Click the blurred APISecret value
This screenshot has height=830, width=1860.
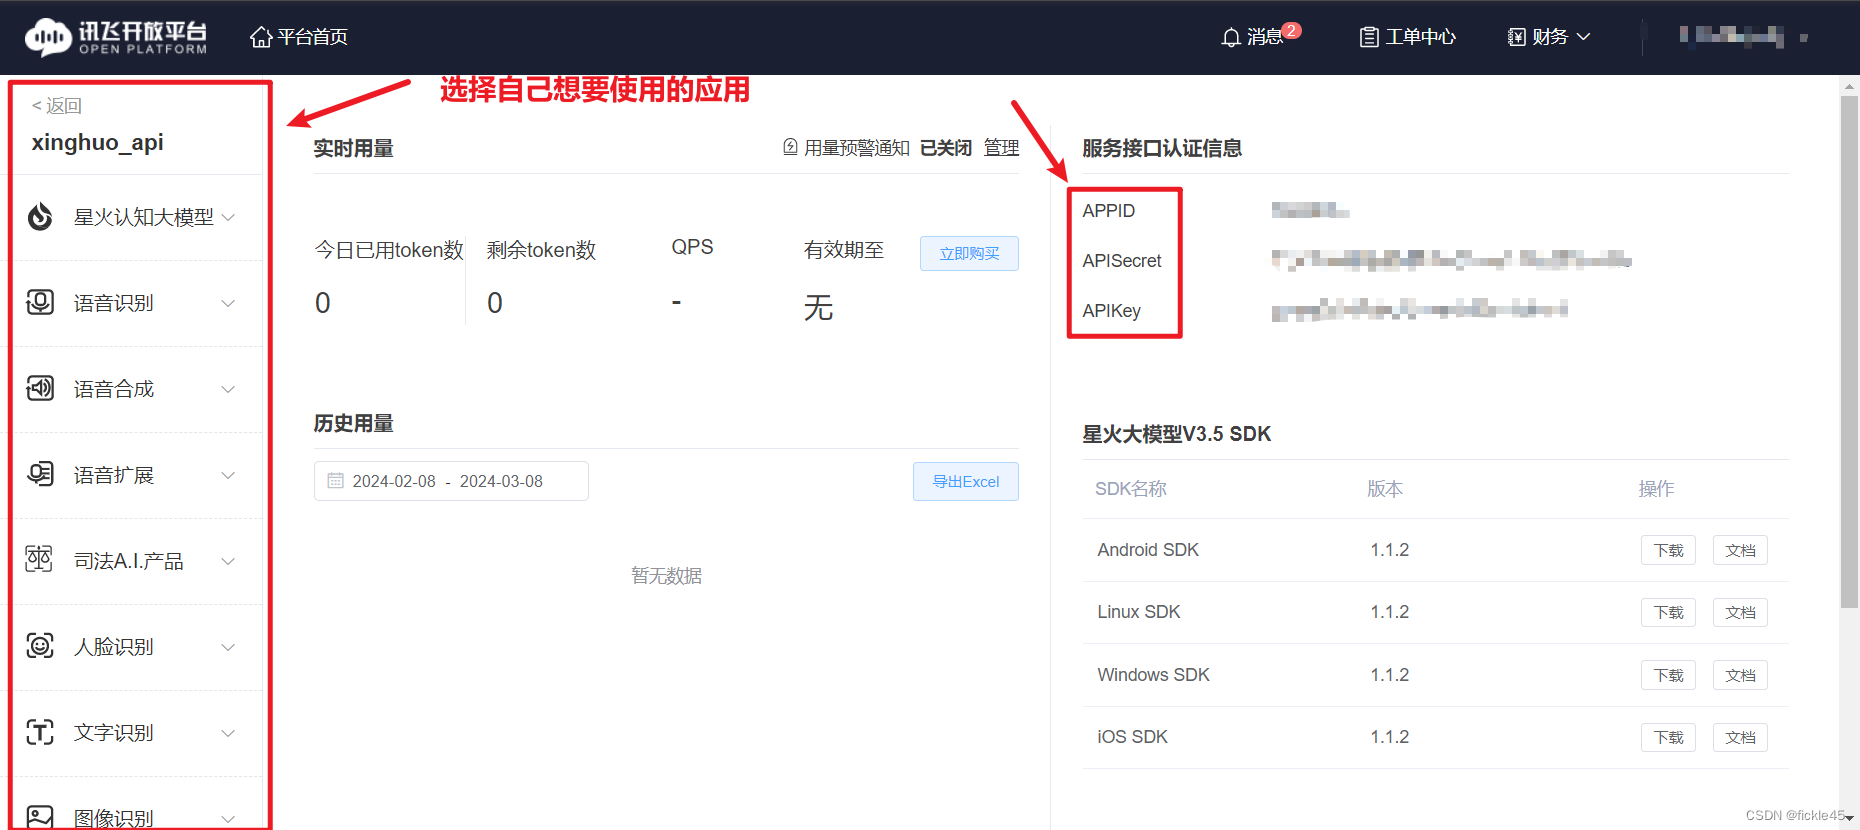click(1451, 260)
